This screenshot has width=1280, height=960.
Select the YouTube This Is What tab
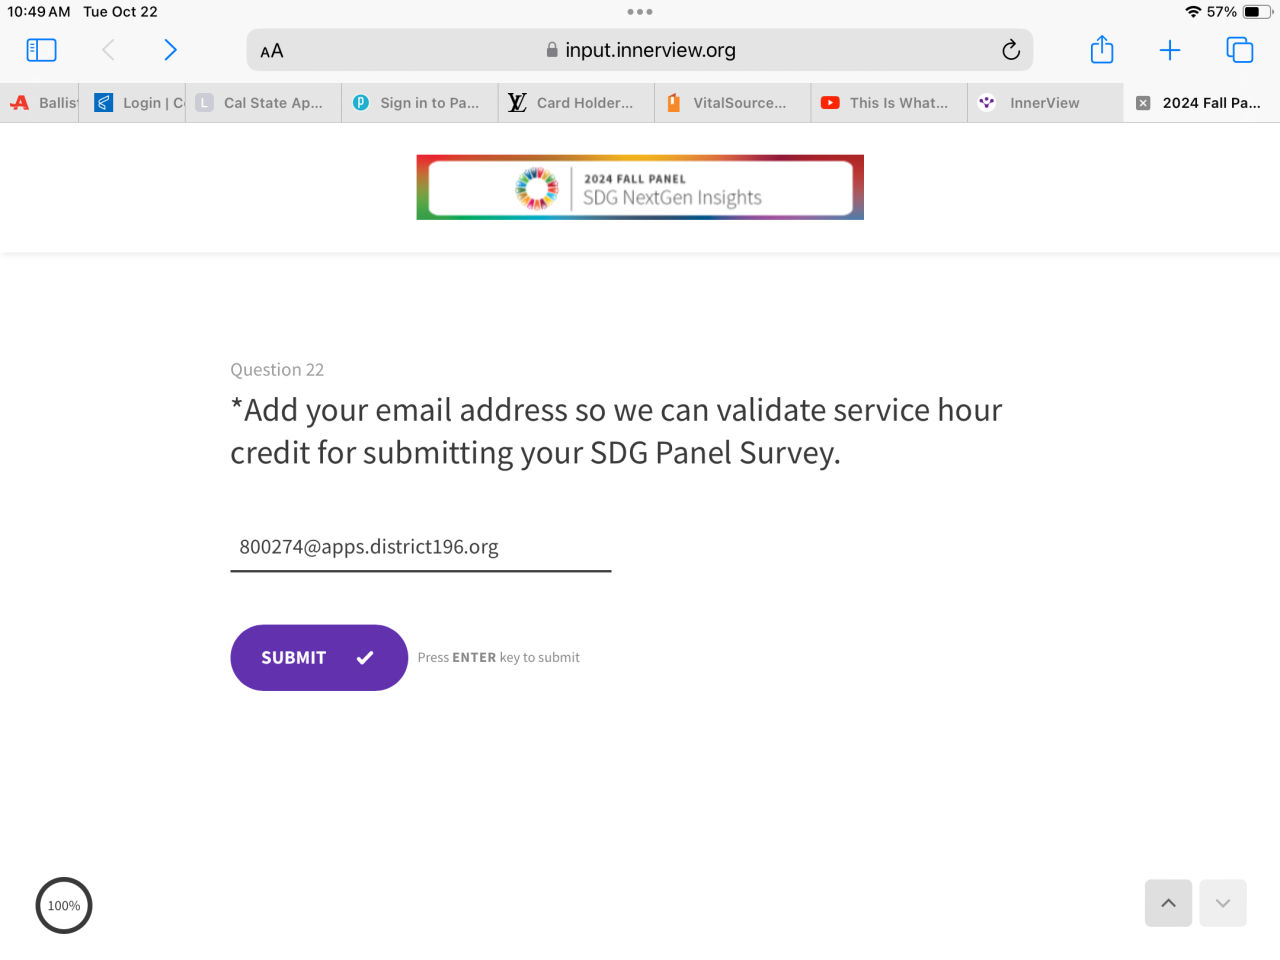click(898, 103)
